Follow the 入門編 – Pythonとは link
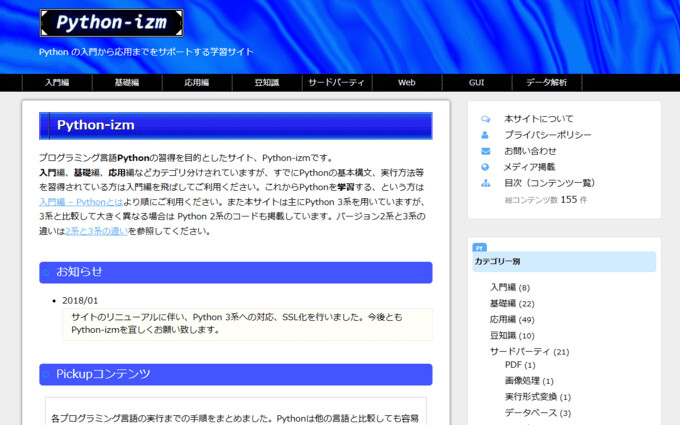Image resolution: width=680 pixels, height=425 pixels. click(81, 202)
